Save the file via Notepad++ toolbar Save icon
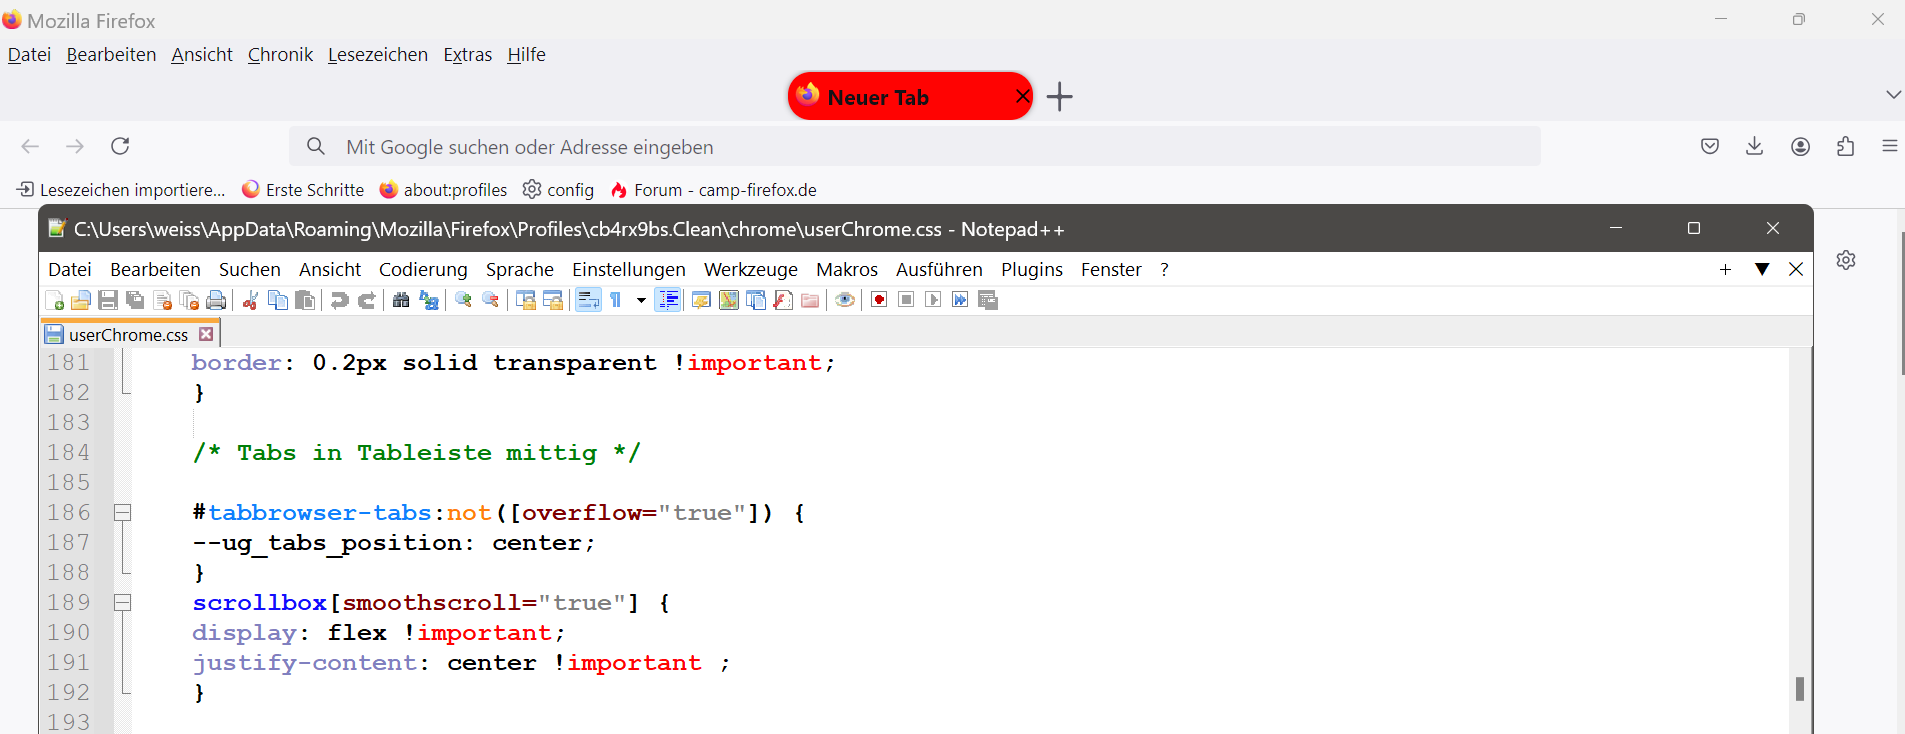 (108, 300)
